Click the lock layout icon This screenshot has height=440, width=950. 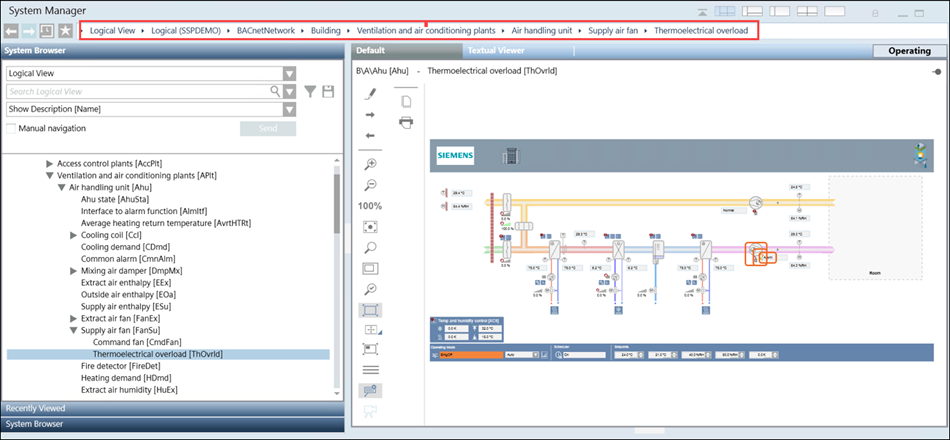tap(876, 13)
